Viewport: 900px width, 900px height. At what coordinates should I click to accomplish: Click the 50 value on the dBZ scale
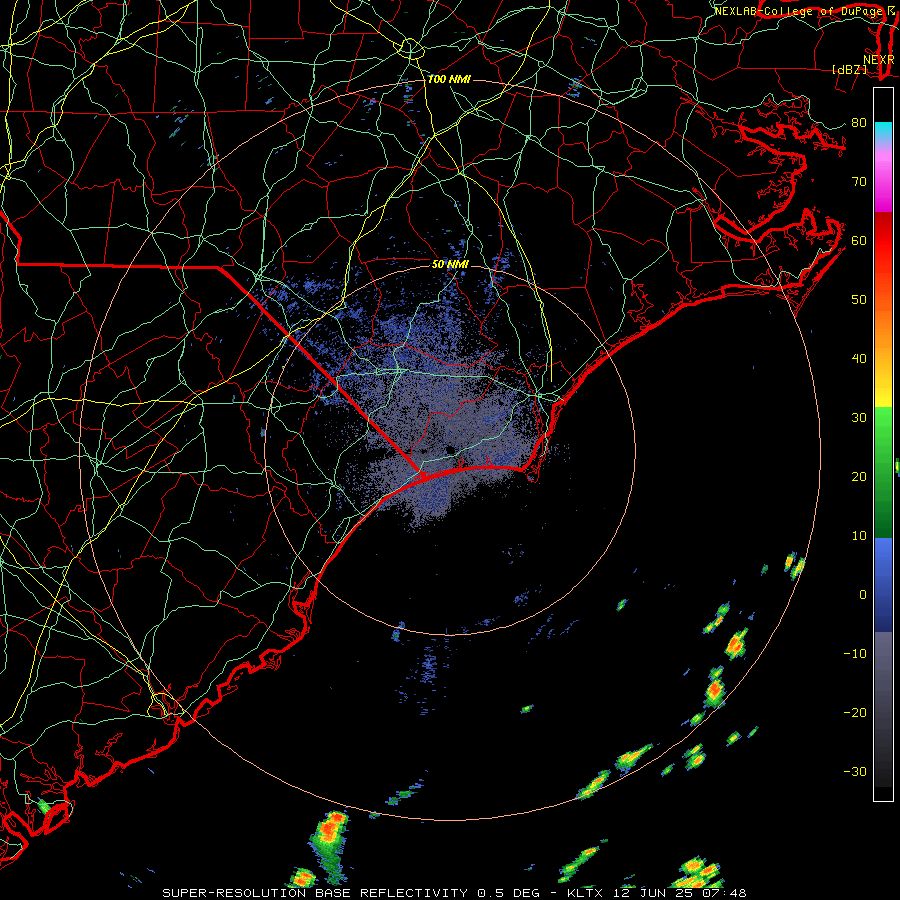(859, 300)
